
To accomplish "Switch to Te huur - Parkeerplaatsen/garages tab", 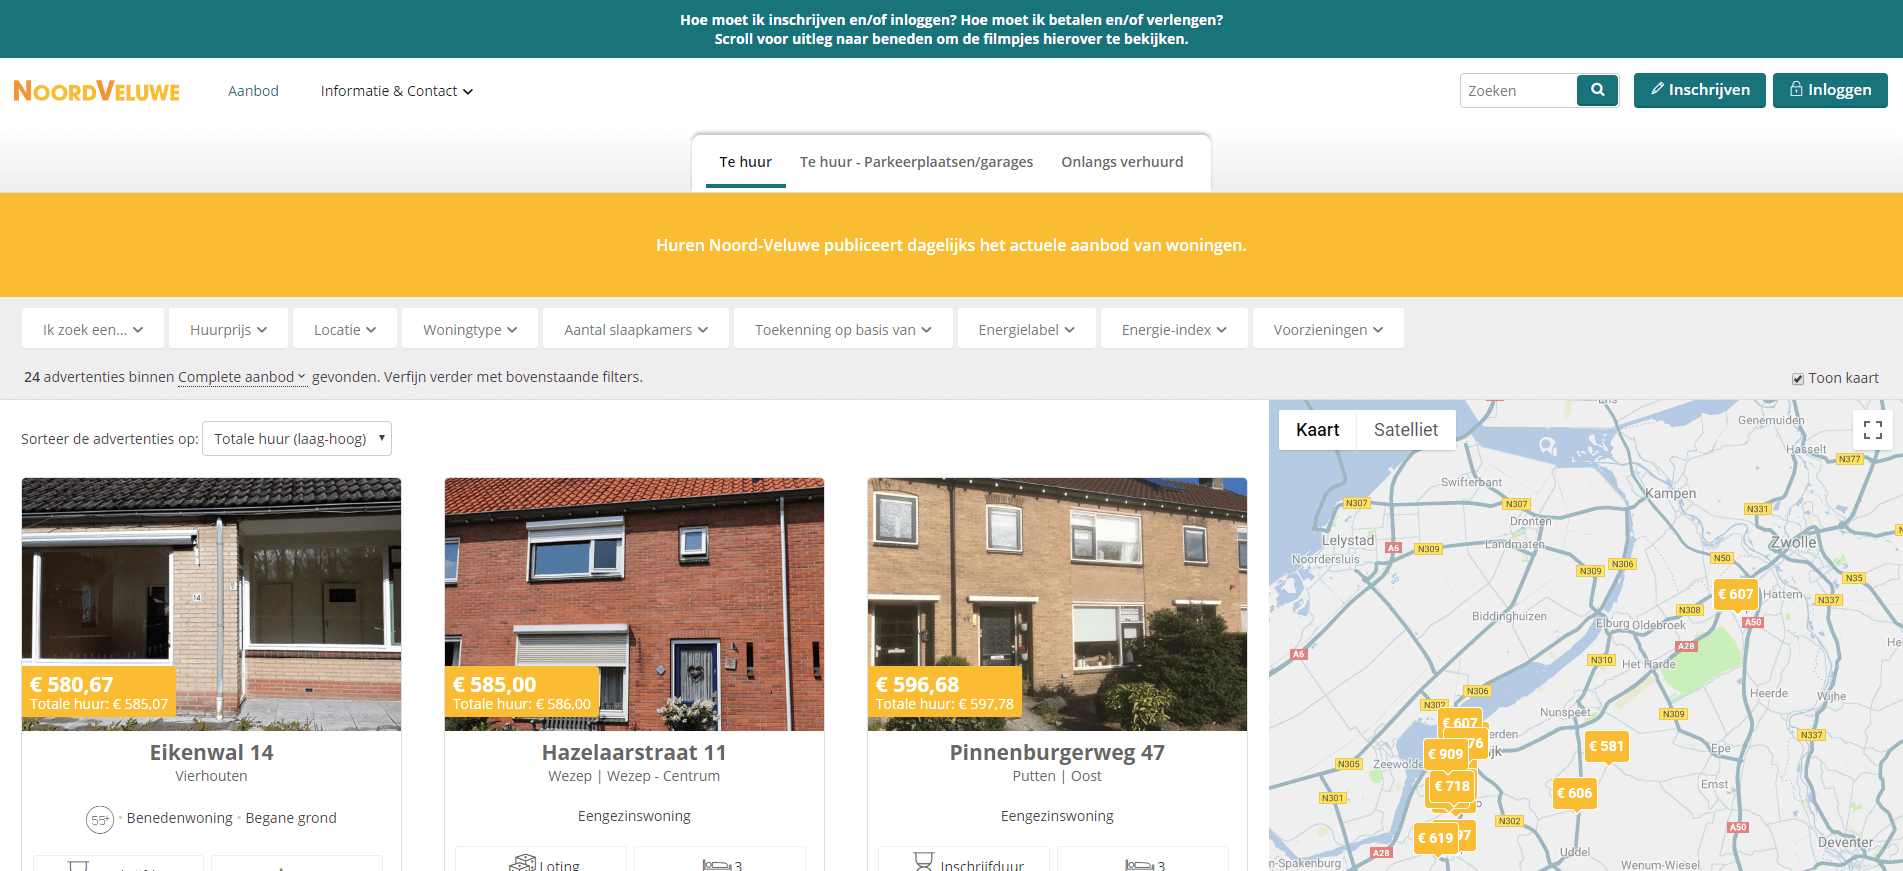I will tap(917, 162).
